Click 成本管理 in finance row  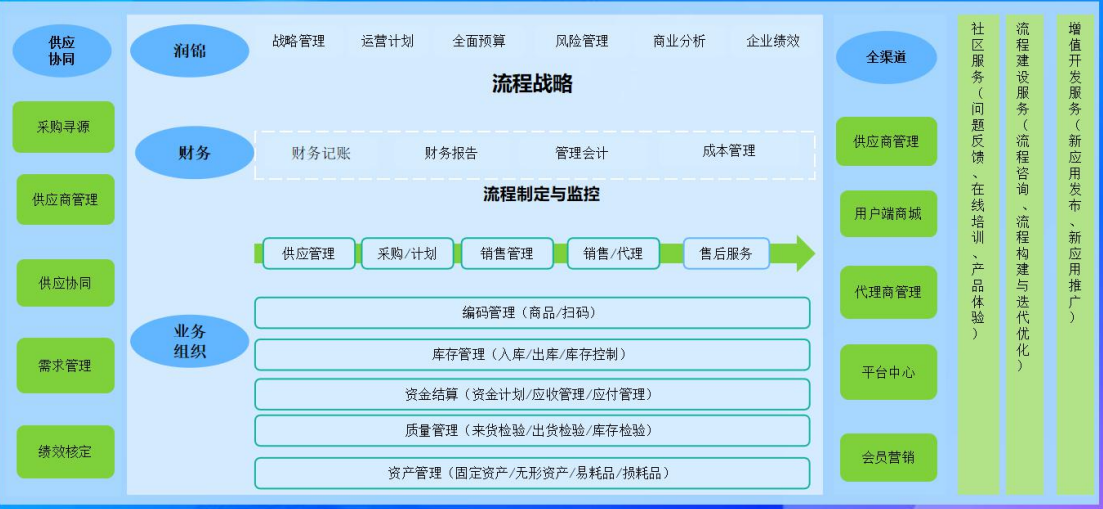729,150
